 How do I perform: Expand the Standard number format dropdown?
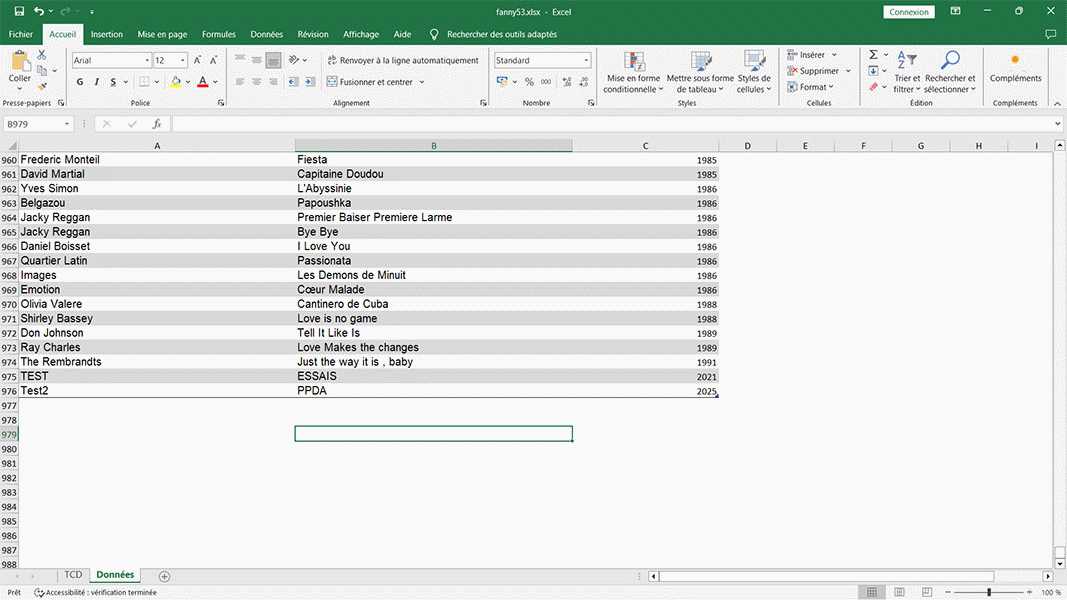[586, 61]
